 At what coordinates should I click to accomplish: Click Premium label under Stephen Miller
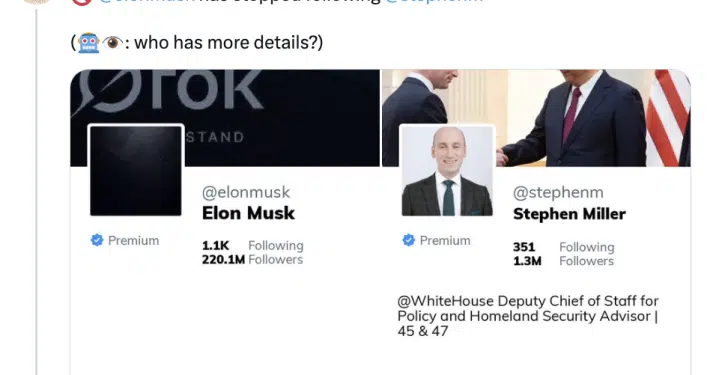[x=445, y=240]
